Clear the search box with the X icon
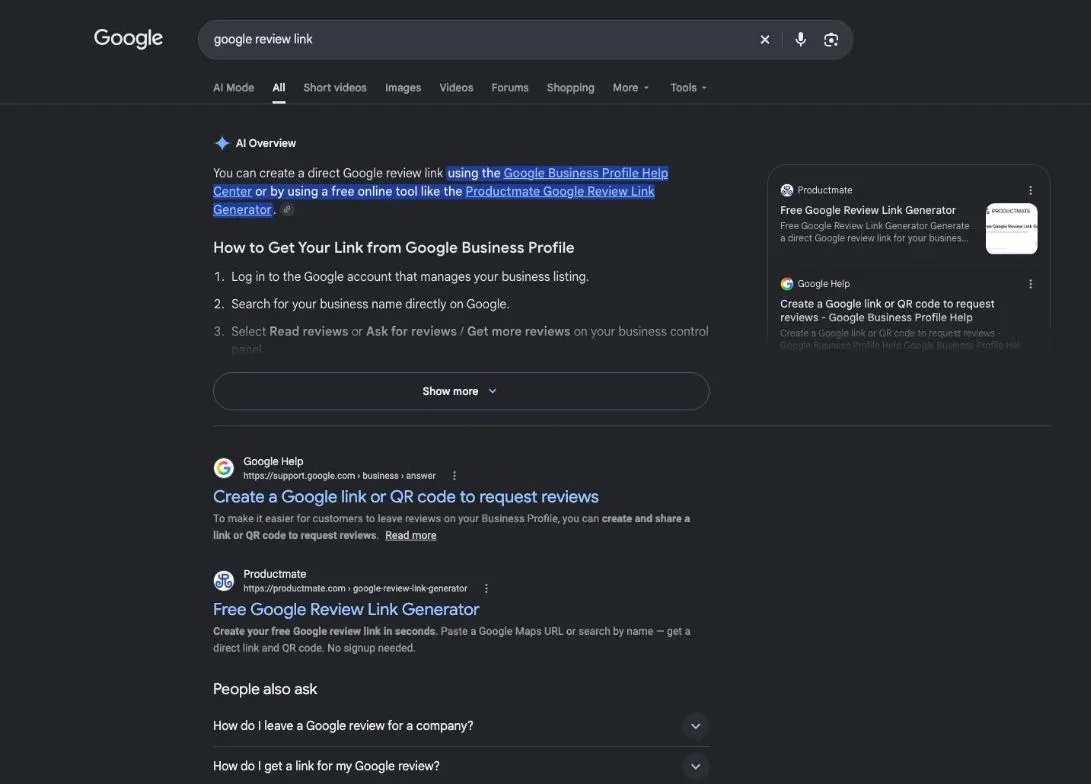The width and height of the screenshot is (1091, 784). 765,40
